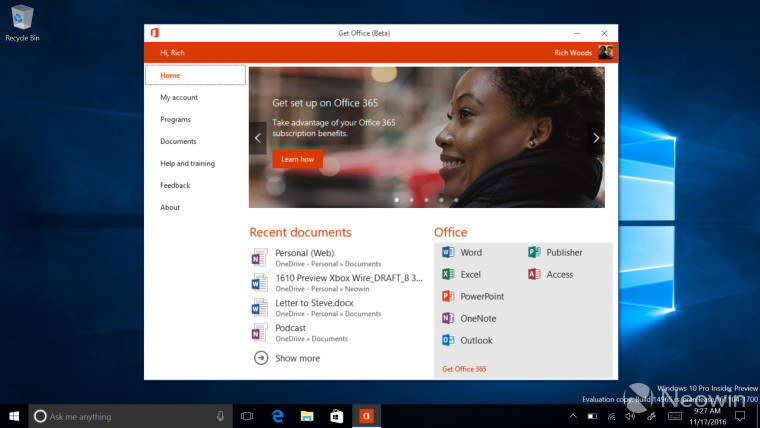Launch Microsoft Edge from the taskbar
760x428 pixels.
(277, 416)
